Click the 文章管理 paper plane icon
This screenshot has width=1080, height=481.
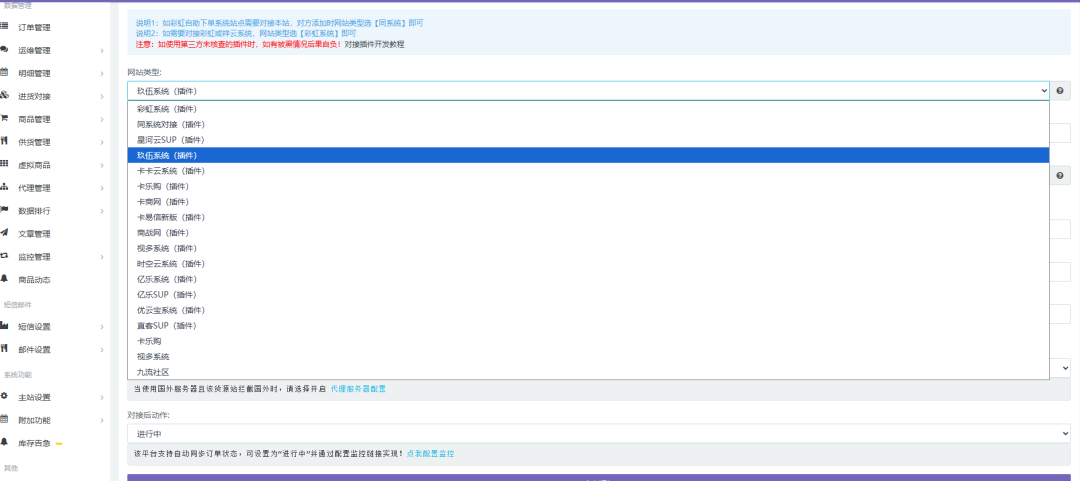point(5,233)
